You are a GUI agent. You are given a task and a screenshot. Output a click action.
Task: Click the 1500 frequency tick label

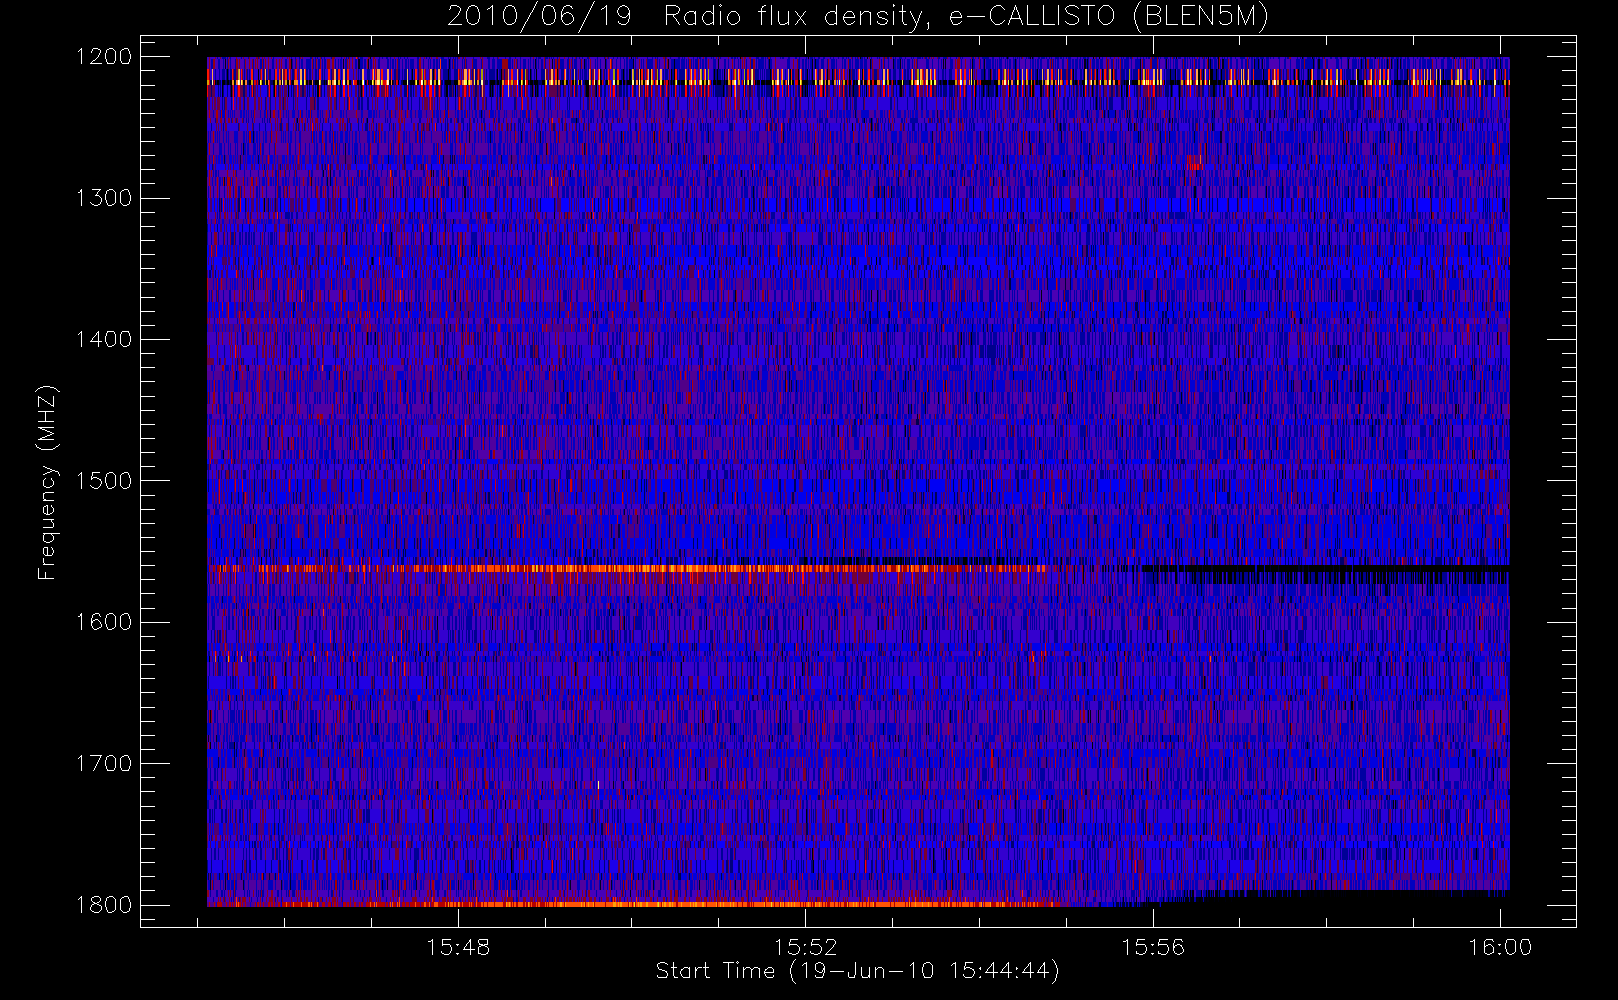104,481
